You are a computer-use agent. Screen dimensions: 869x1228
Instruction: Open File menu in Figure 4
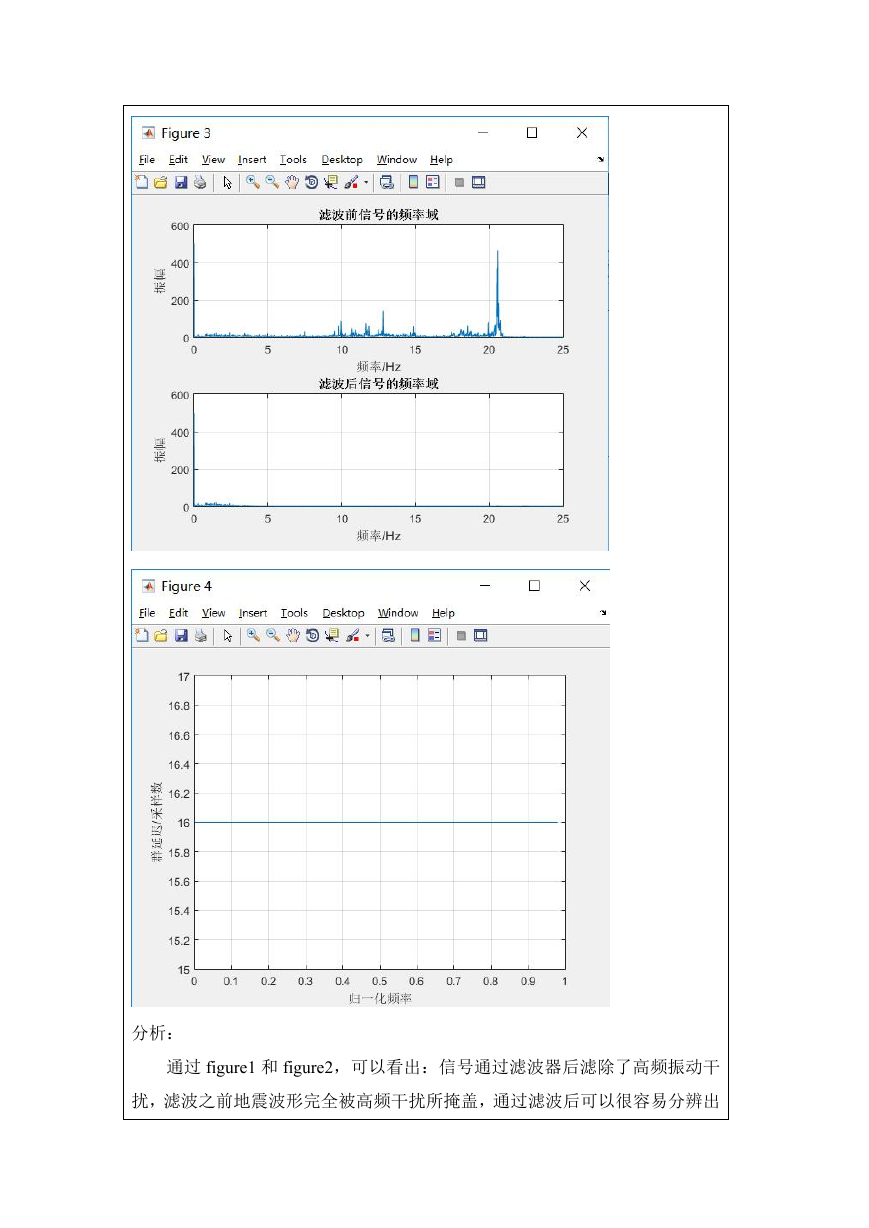(x=147, y=613)
